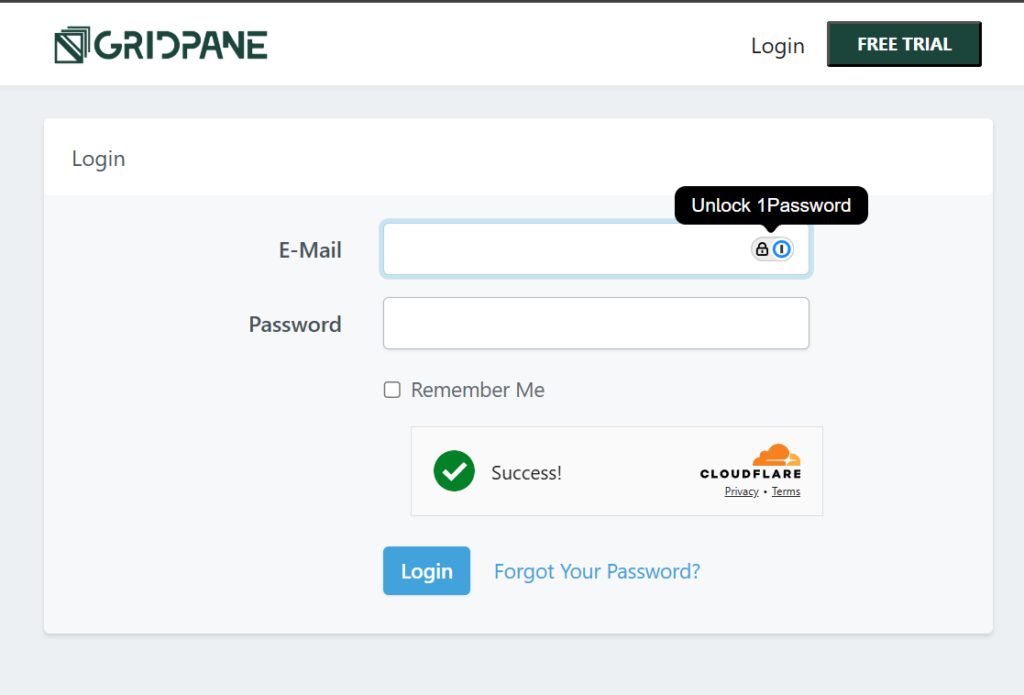Focus the Password input field
Image resolution: width=1024 pixels, height=695 pixels.
pos(596,323)
